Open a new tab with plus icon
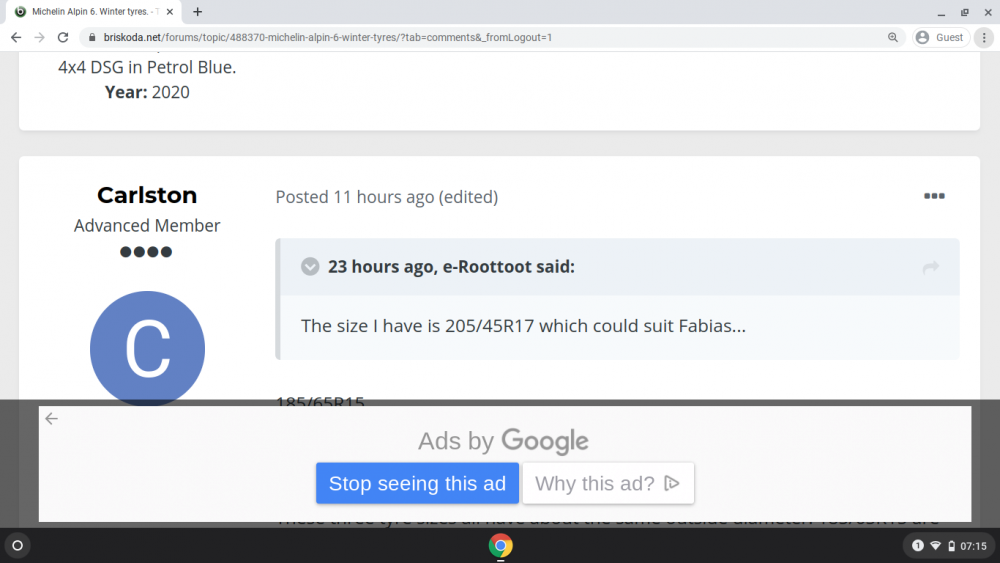 pyautogui.click(x=198, y=11)
